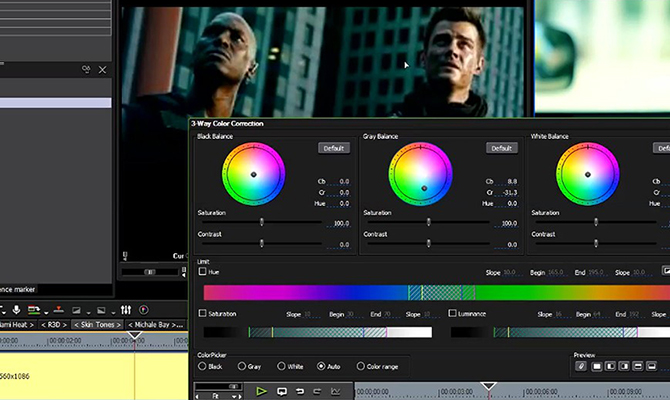The height and width of the screenshot is (400, 670).
Task: Click the green Play button in the effect preview
Action: tap(262, 391)
